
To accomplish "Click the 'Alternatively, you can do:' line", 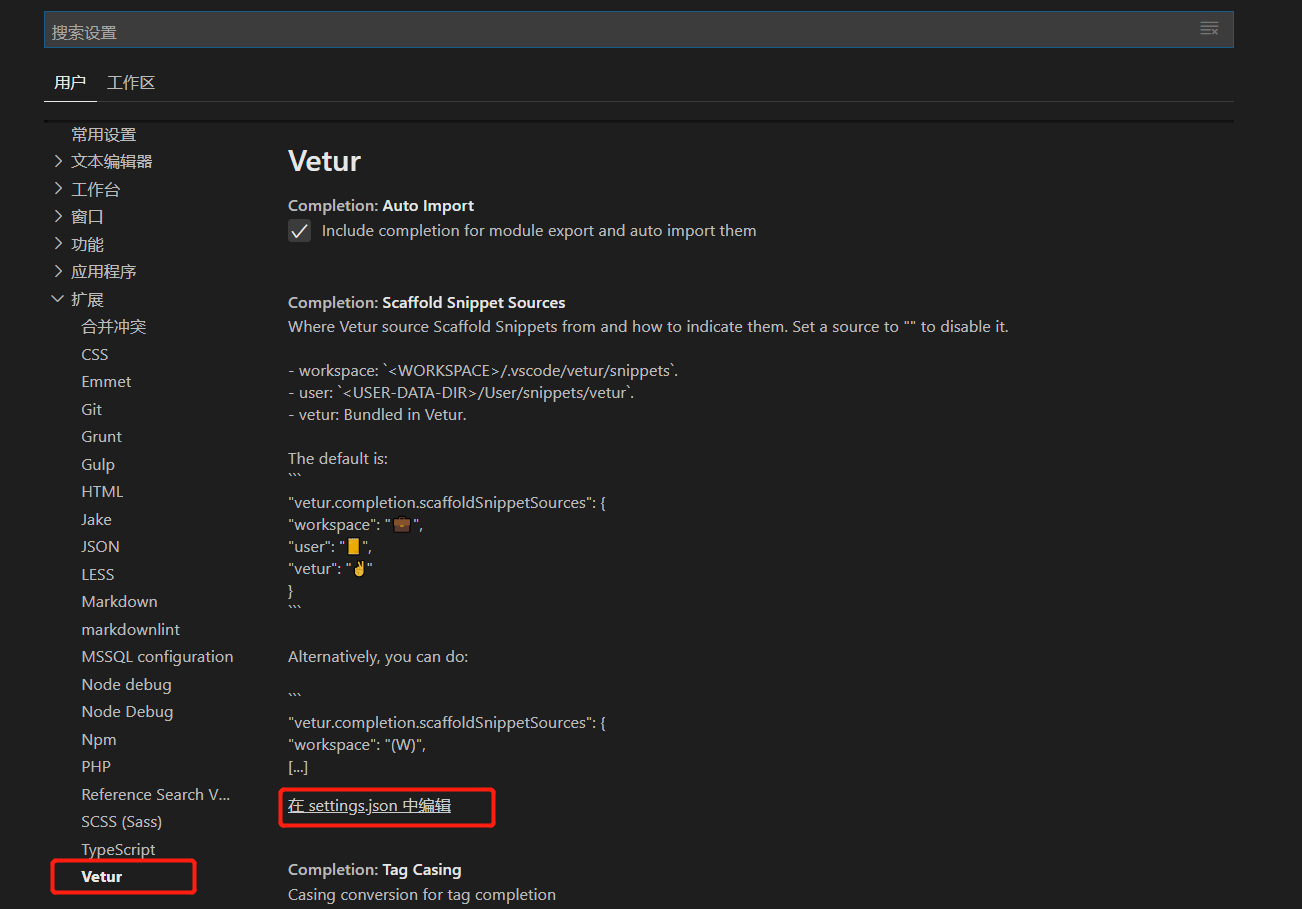I will (x=378, y=657).
